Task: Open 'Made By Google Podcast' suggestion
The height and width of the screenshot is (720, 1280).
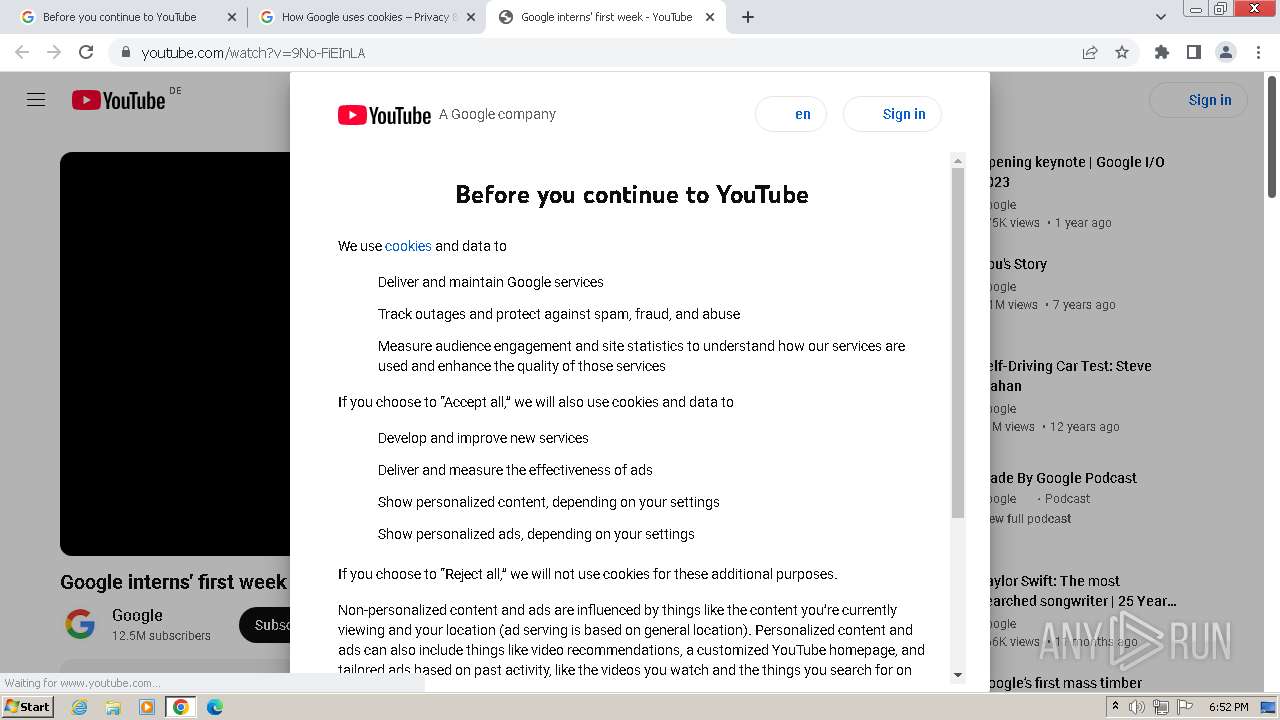Action: click(x=1063, y=478)
